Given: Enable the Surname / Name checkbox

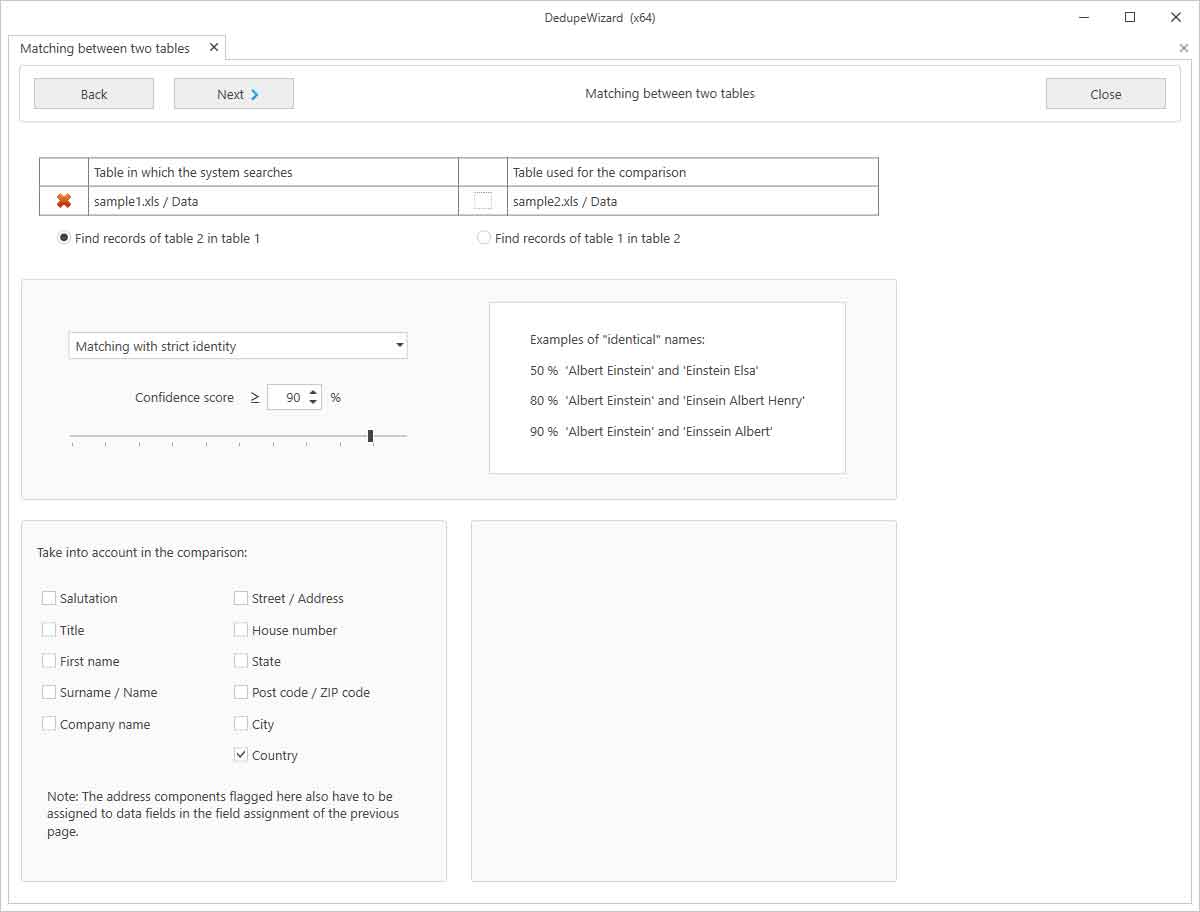Looking at the screenshot, I should pyautogui.click(x=49, y=692).
